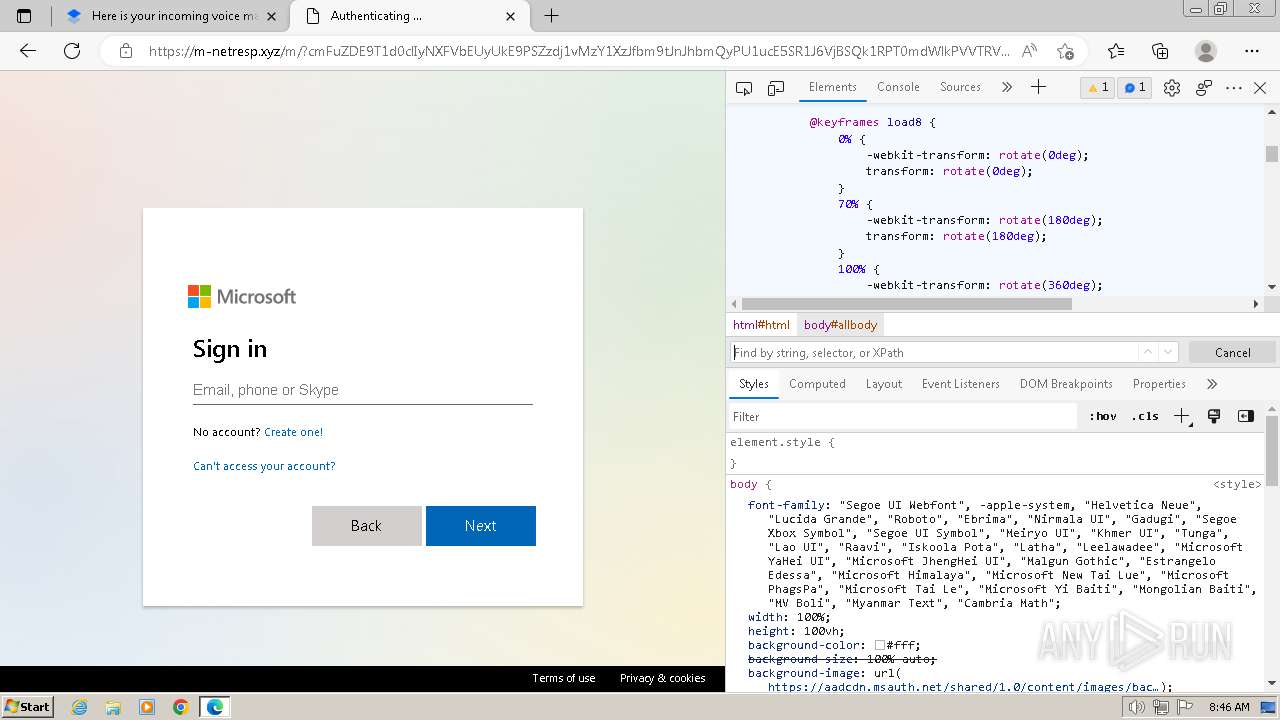Screen dimensions: 1280x720
Task: Go to next search result arrow
Action: [1168, 352]
